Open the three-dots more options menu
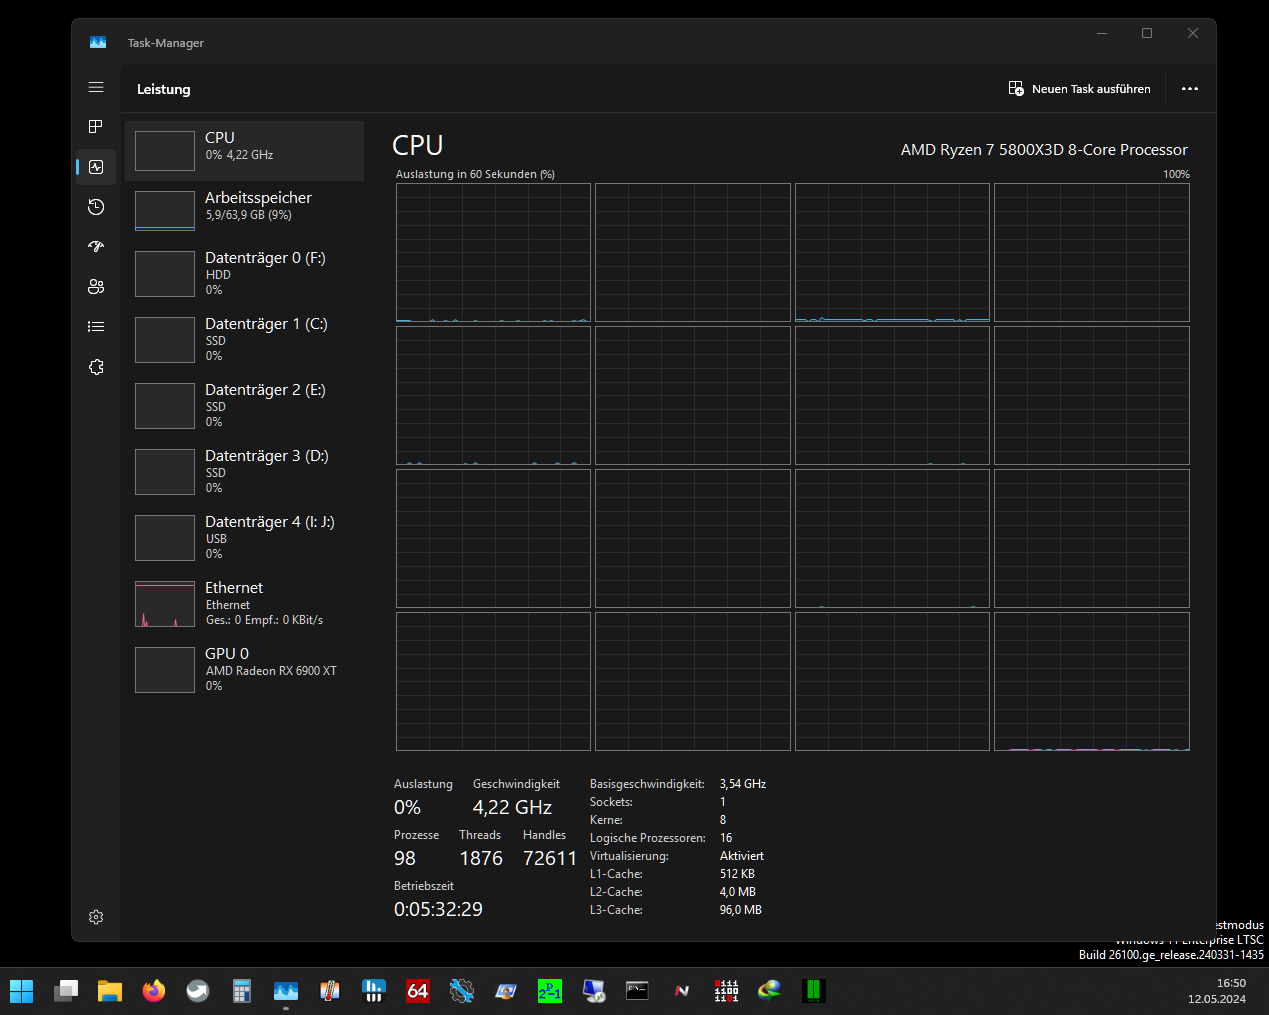 [1190, 89]
